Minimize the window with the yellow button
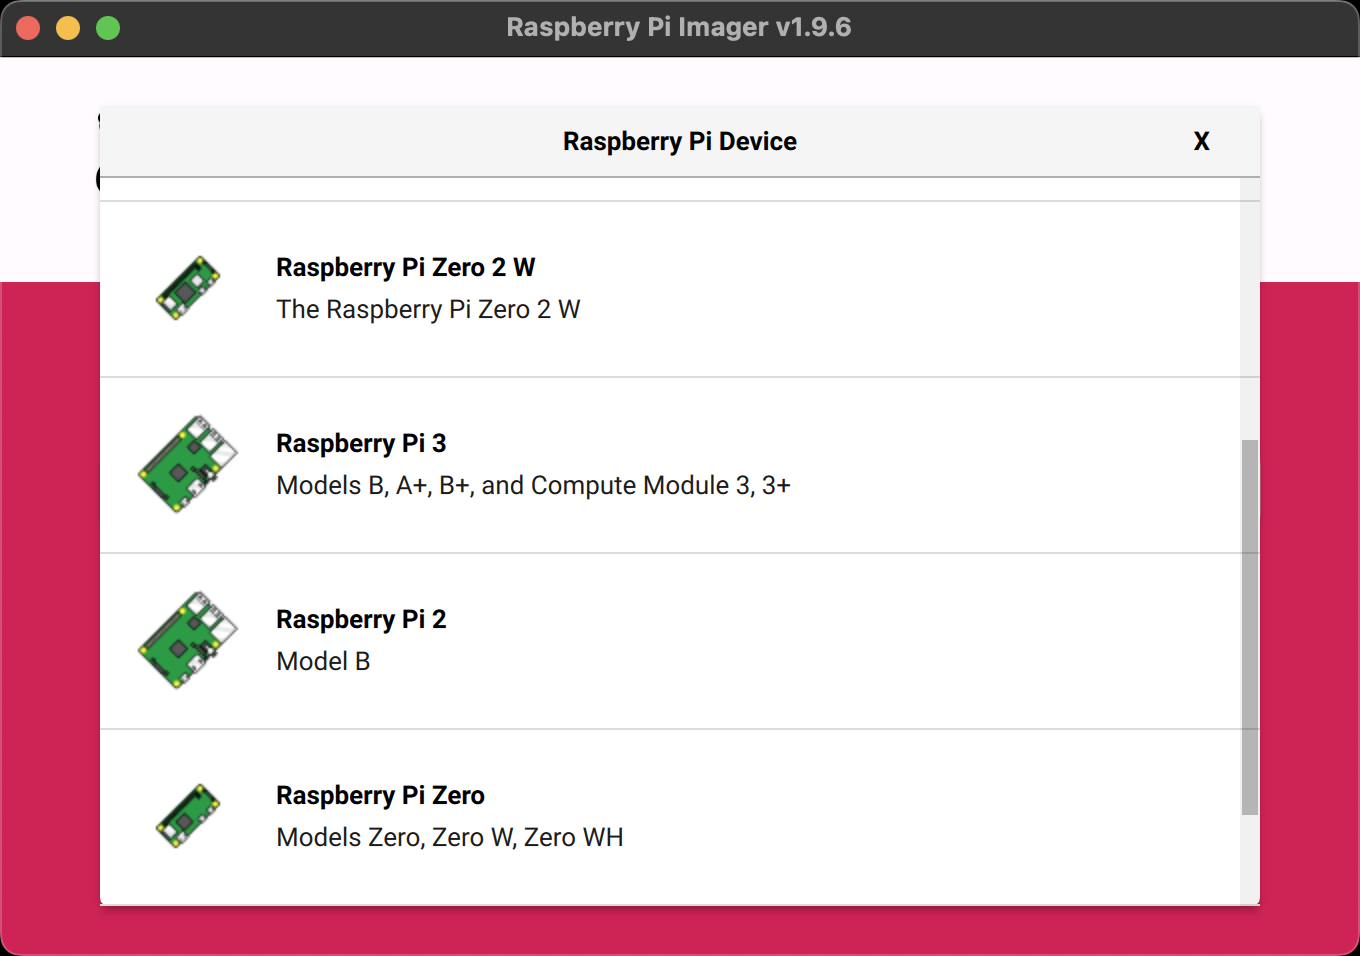The height and width of the screenshot is (956, 1360). [68, 28]
